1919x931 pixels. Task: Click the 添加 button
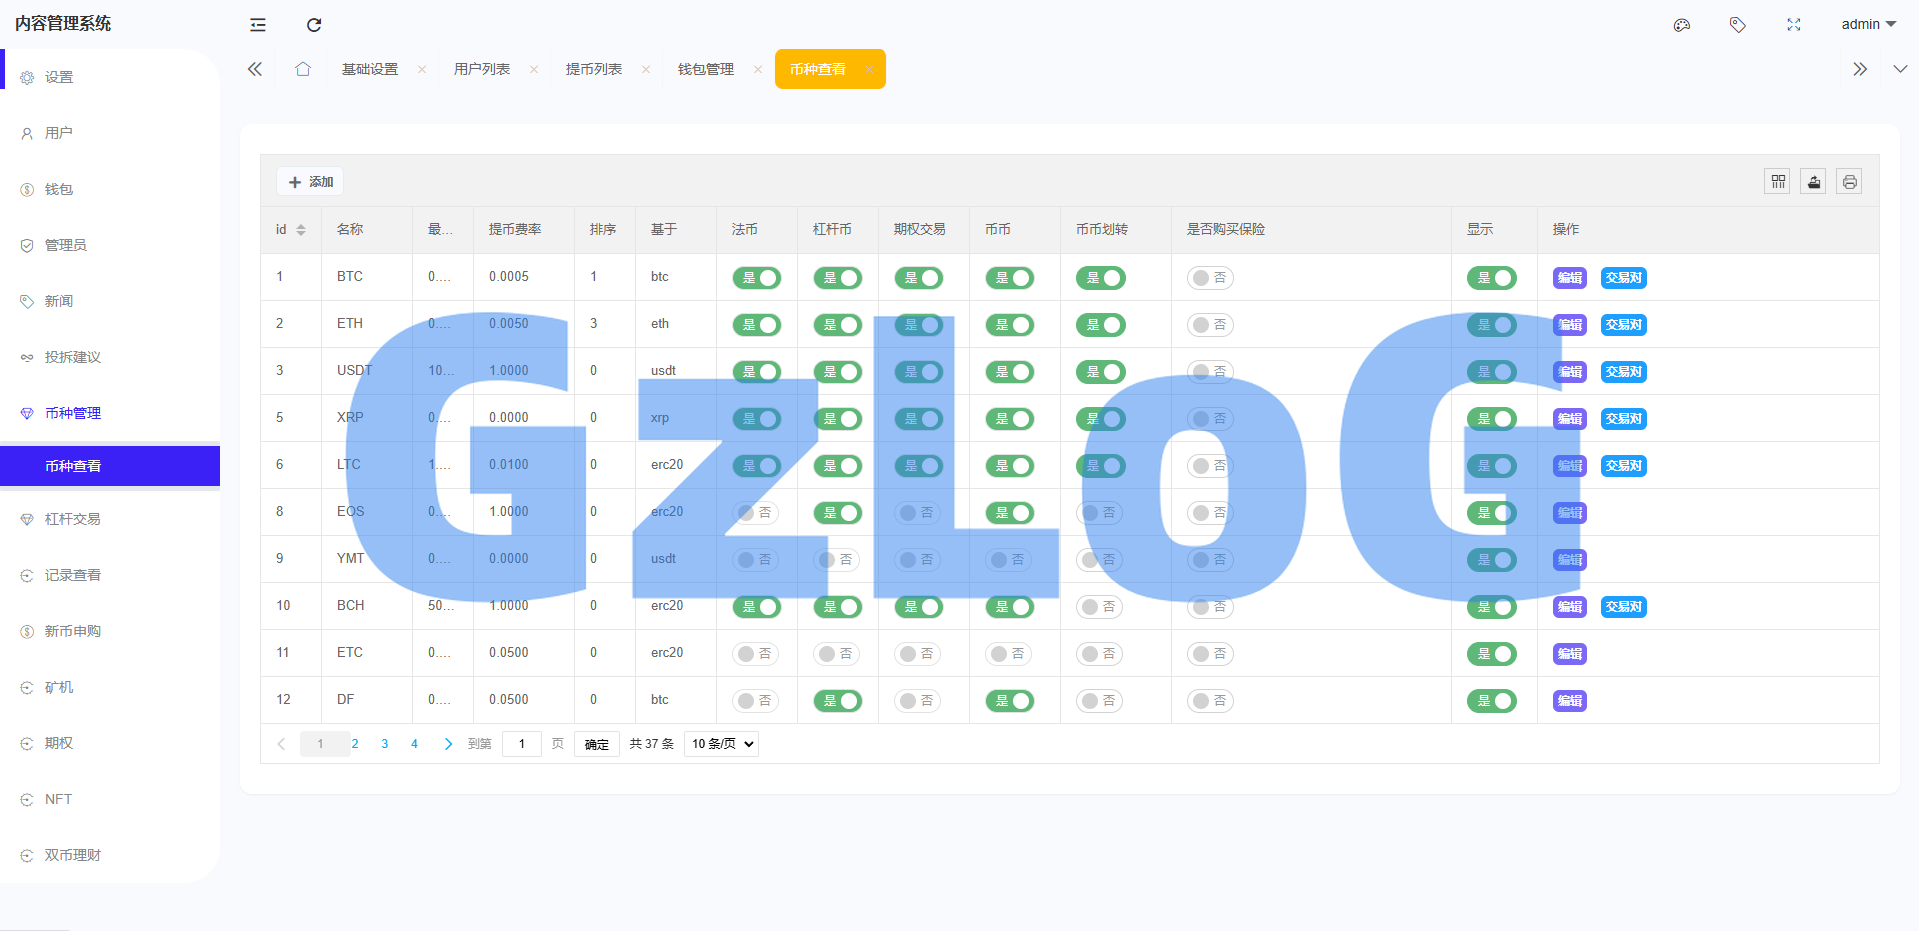click(310, 182)
